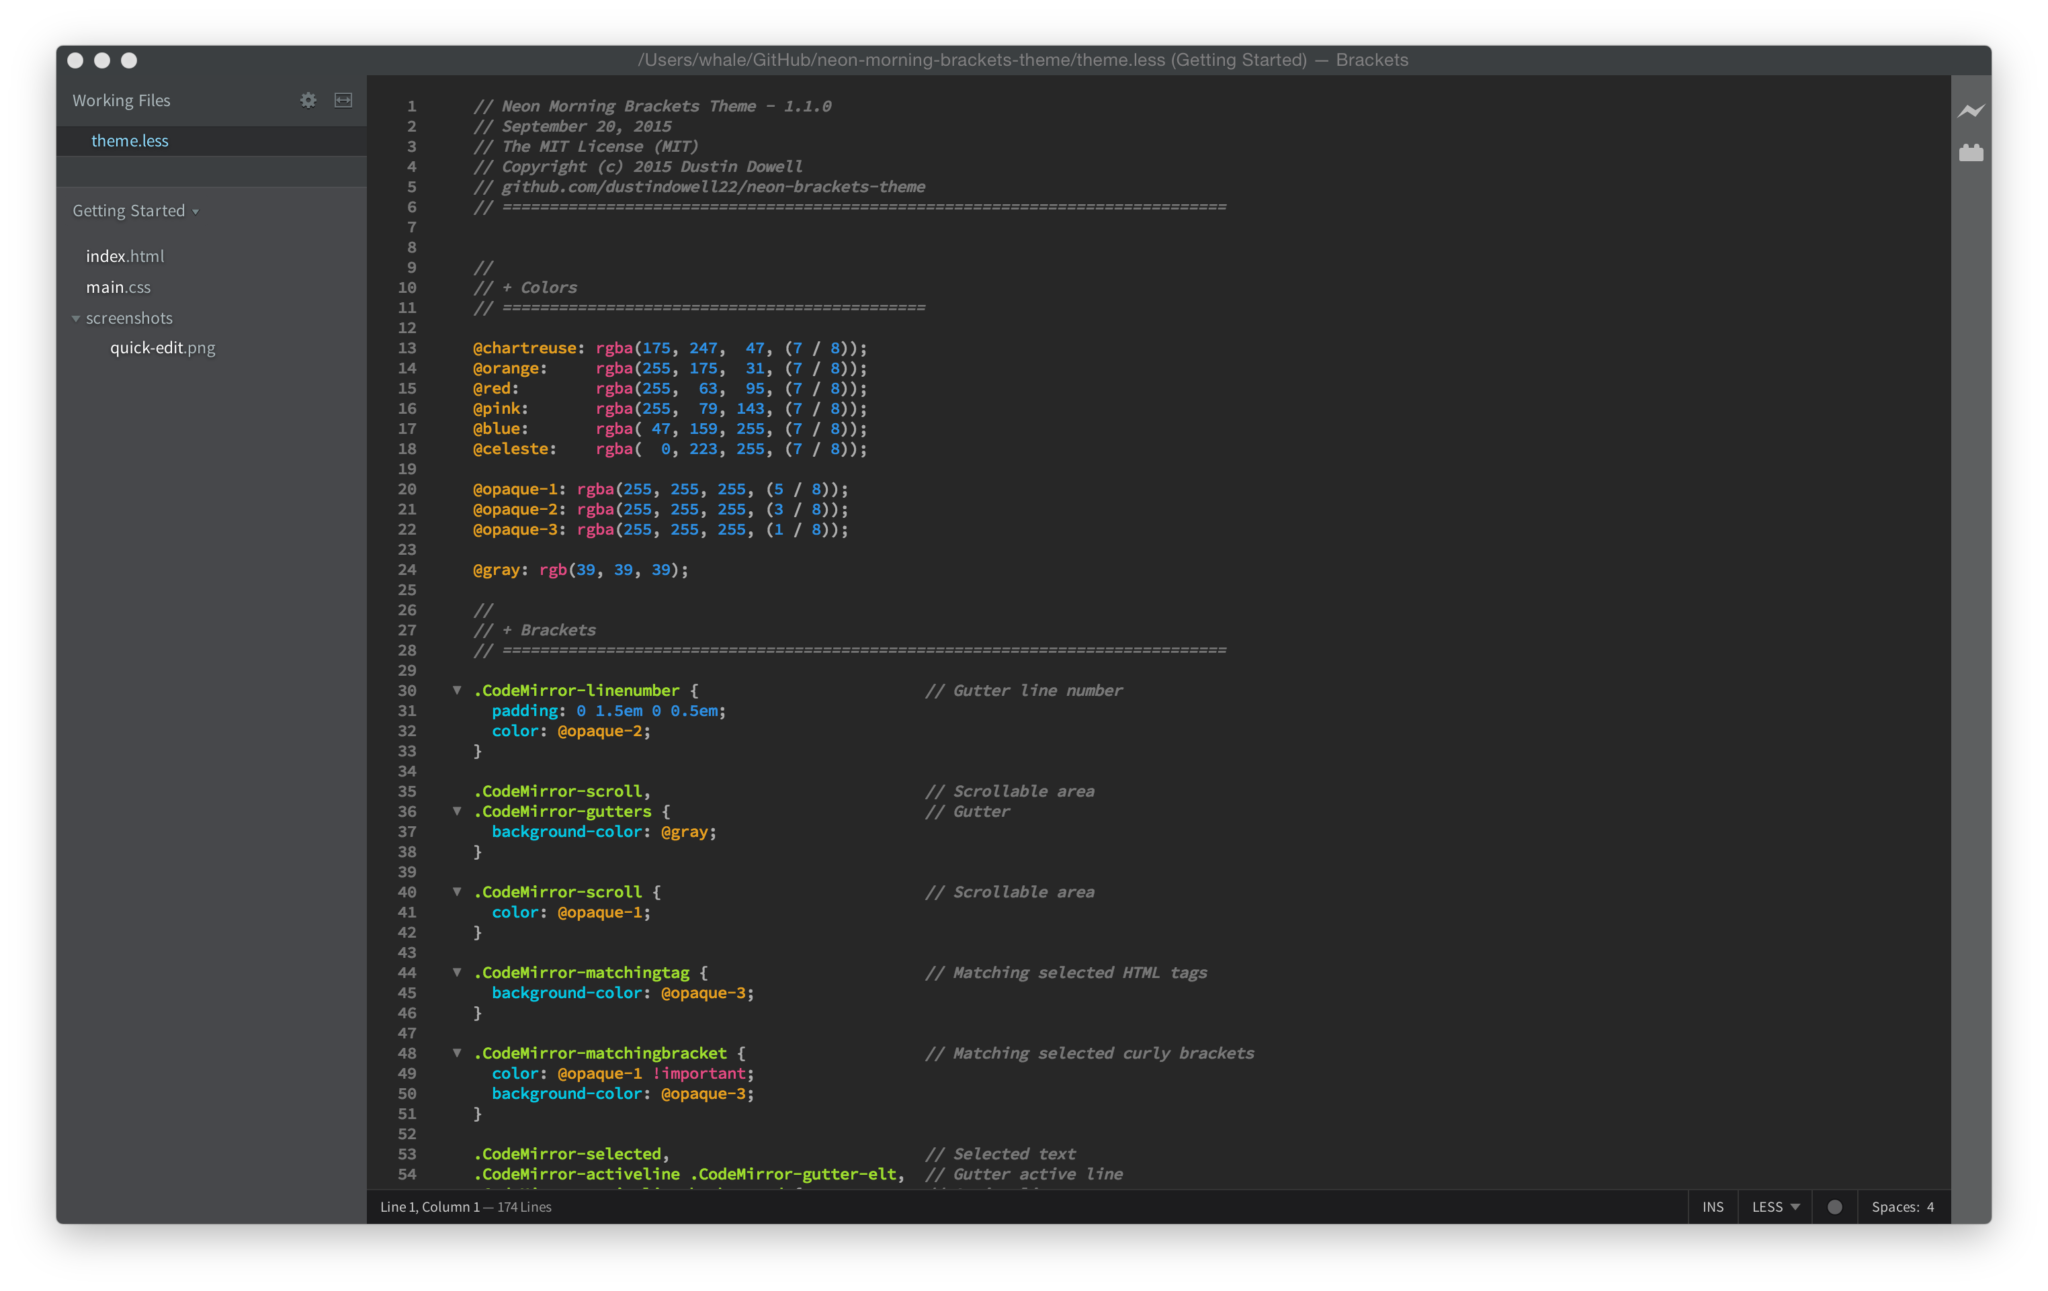
Task: Click the '!important' keyword on line 49
Action: pyautogui.click(x=699, y=1074)
